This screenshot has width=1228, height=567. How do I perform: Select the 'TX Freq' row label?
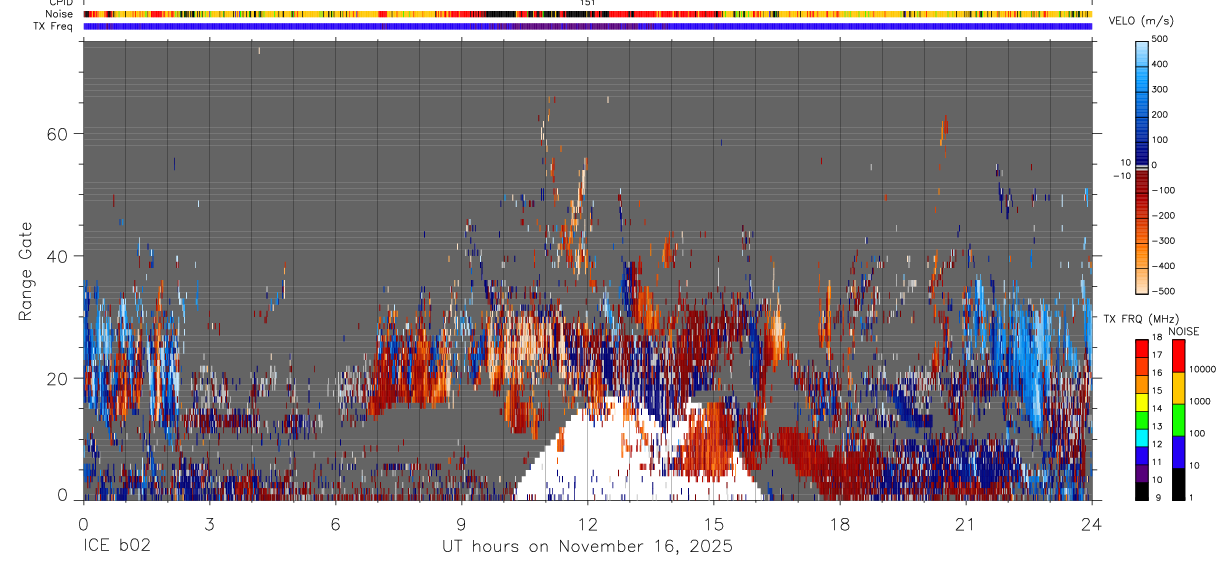click(x=54, y=26)
